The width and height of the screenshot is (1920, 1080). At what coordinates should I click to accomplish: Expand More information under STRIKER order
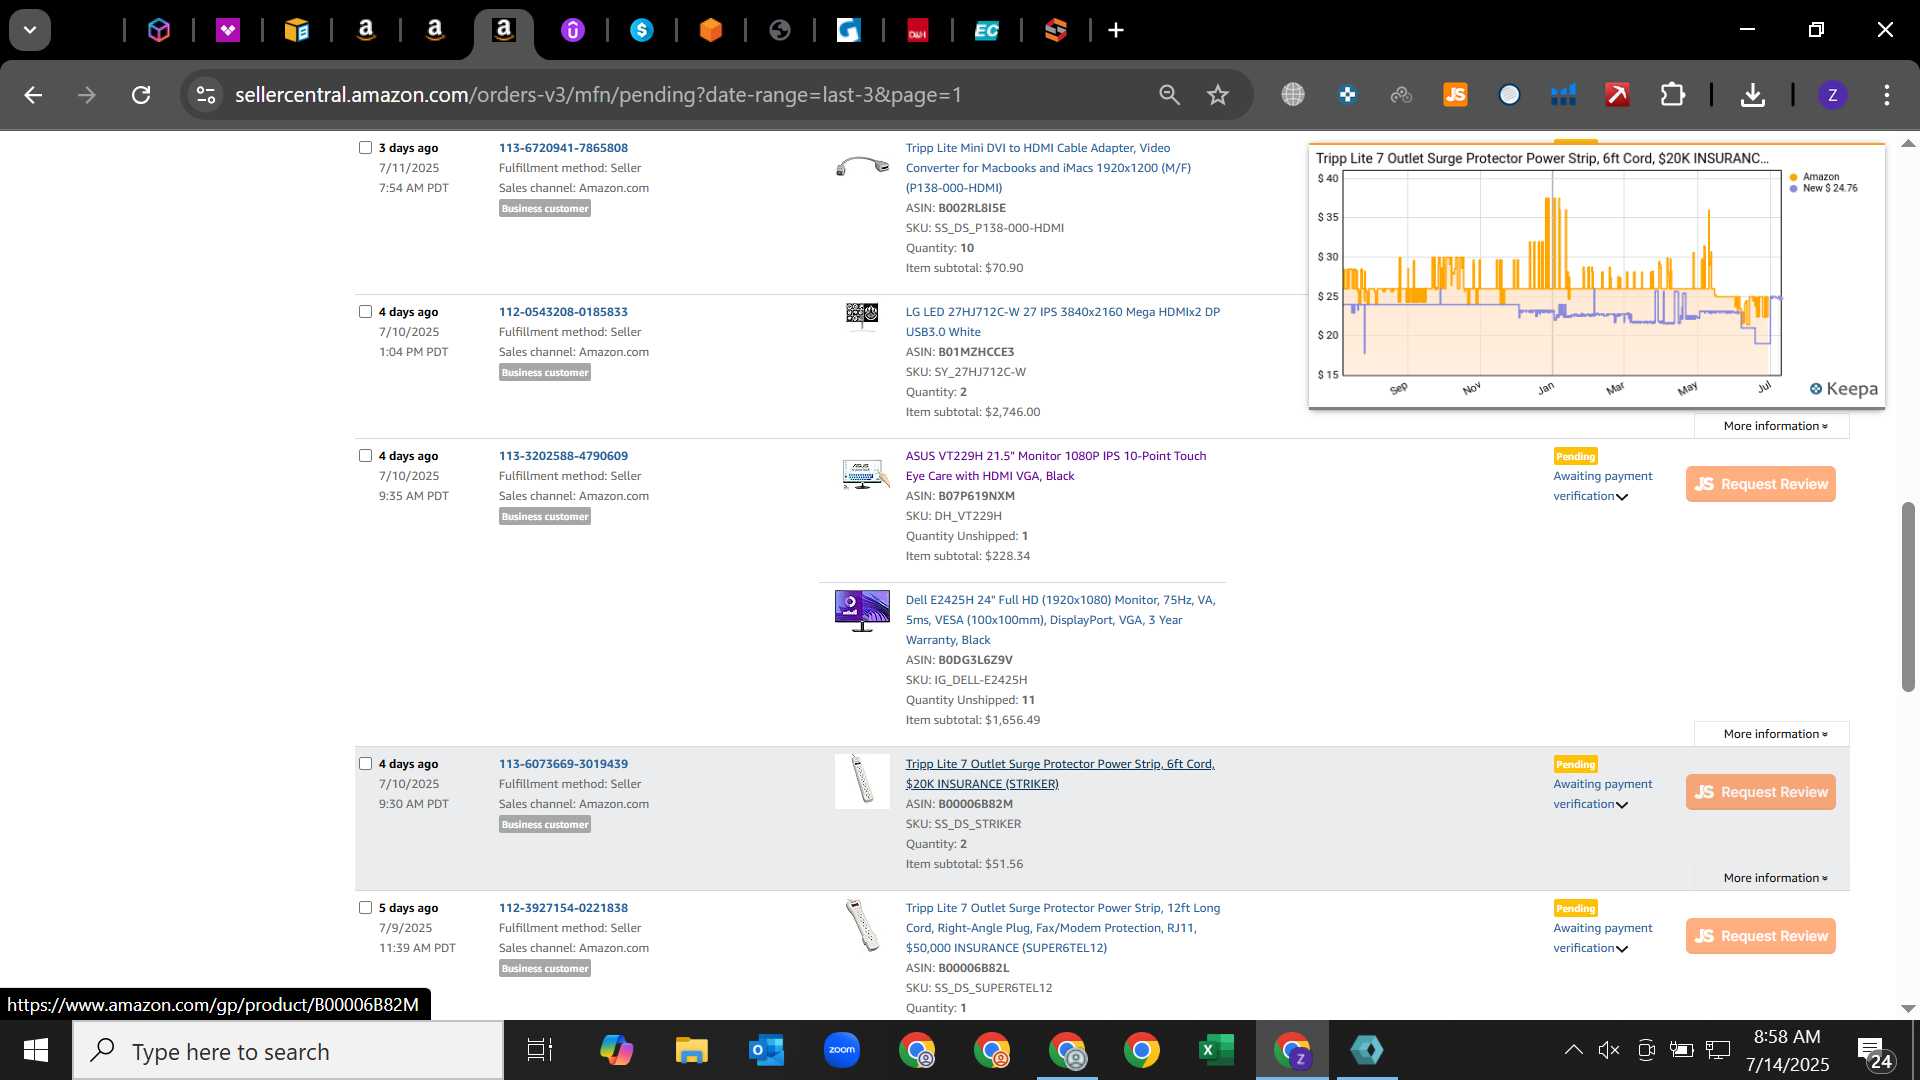(1775, 878)
